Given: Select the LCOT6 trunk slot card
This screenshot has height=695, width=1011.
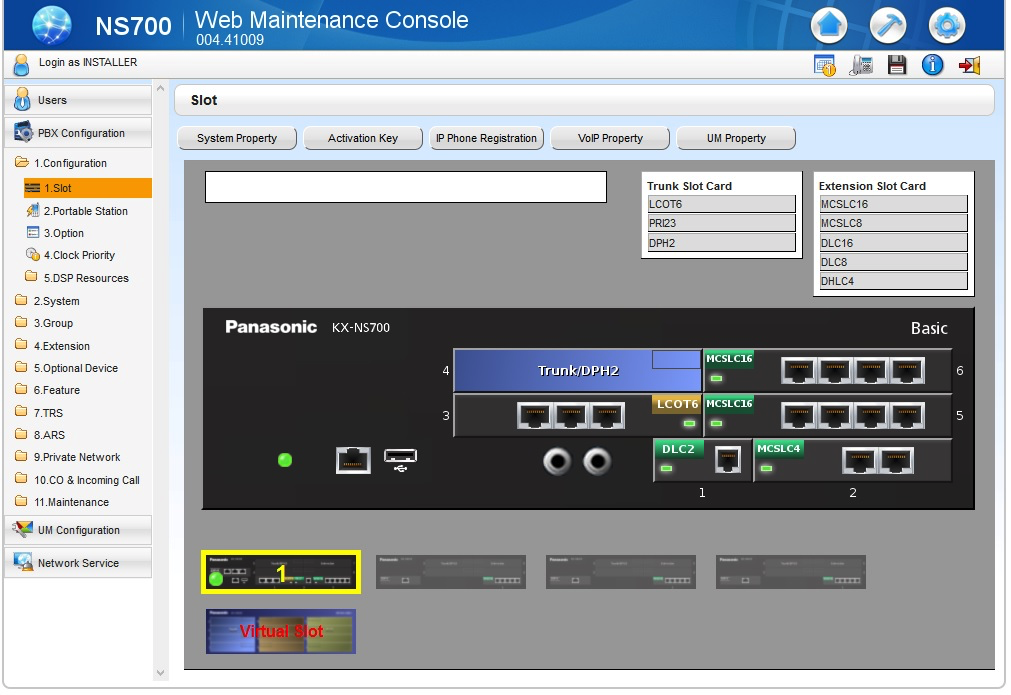Looking at the screenshot, I should tap(721, 204).
